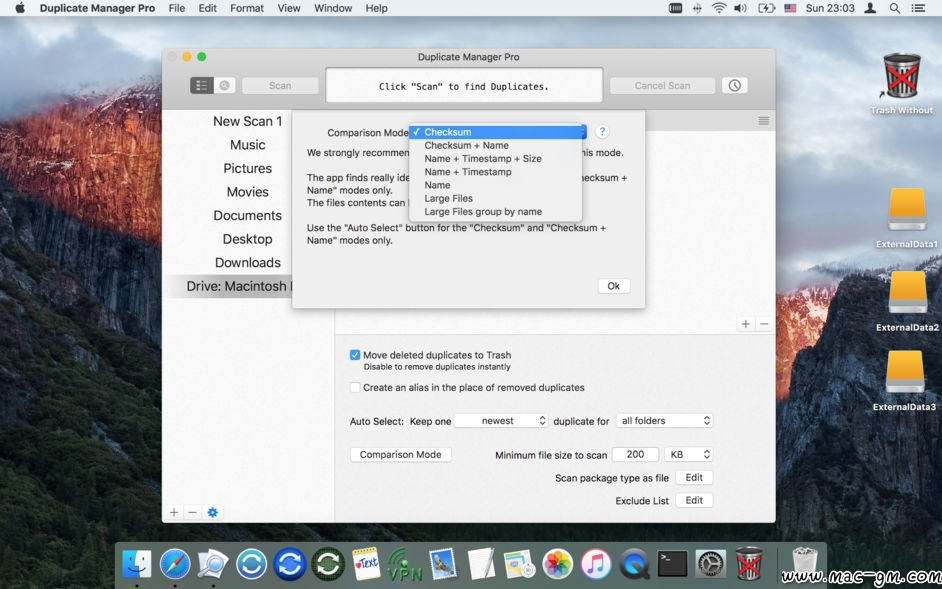Image resolution: width=942 pixels, height=589 pixels.
Task: Open the ExternalData1 drive icon
Action: pos(907,218)
